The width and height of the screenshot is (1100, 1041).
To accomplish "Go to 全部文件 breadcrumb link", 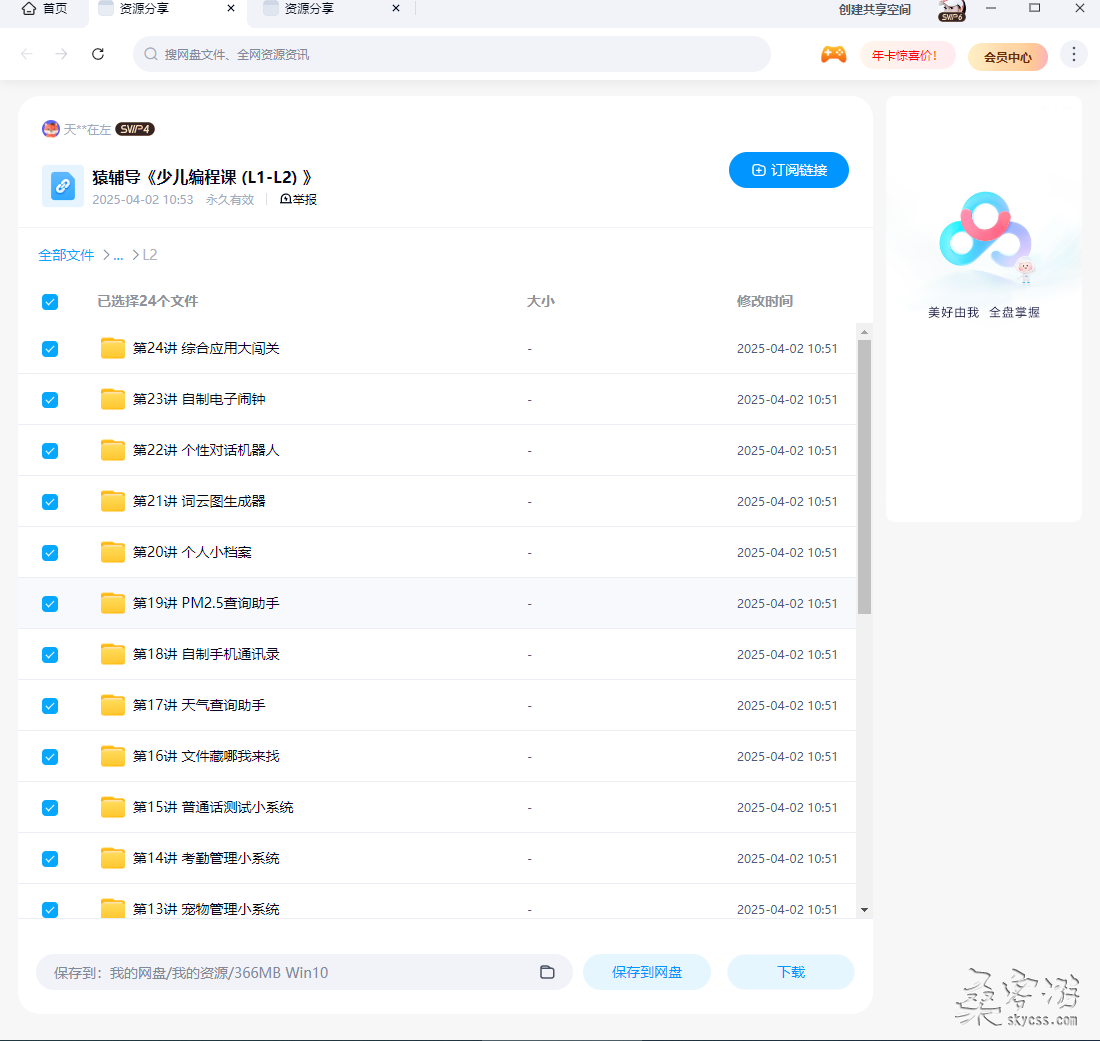I will point(66,255).
